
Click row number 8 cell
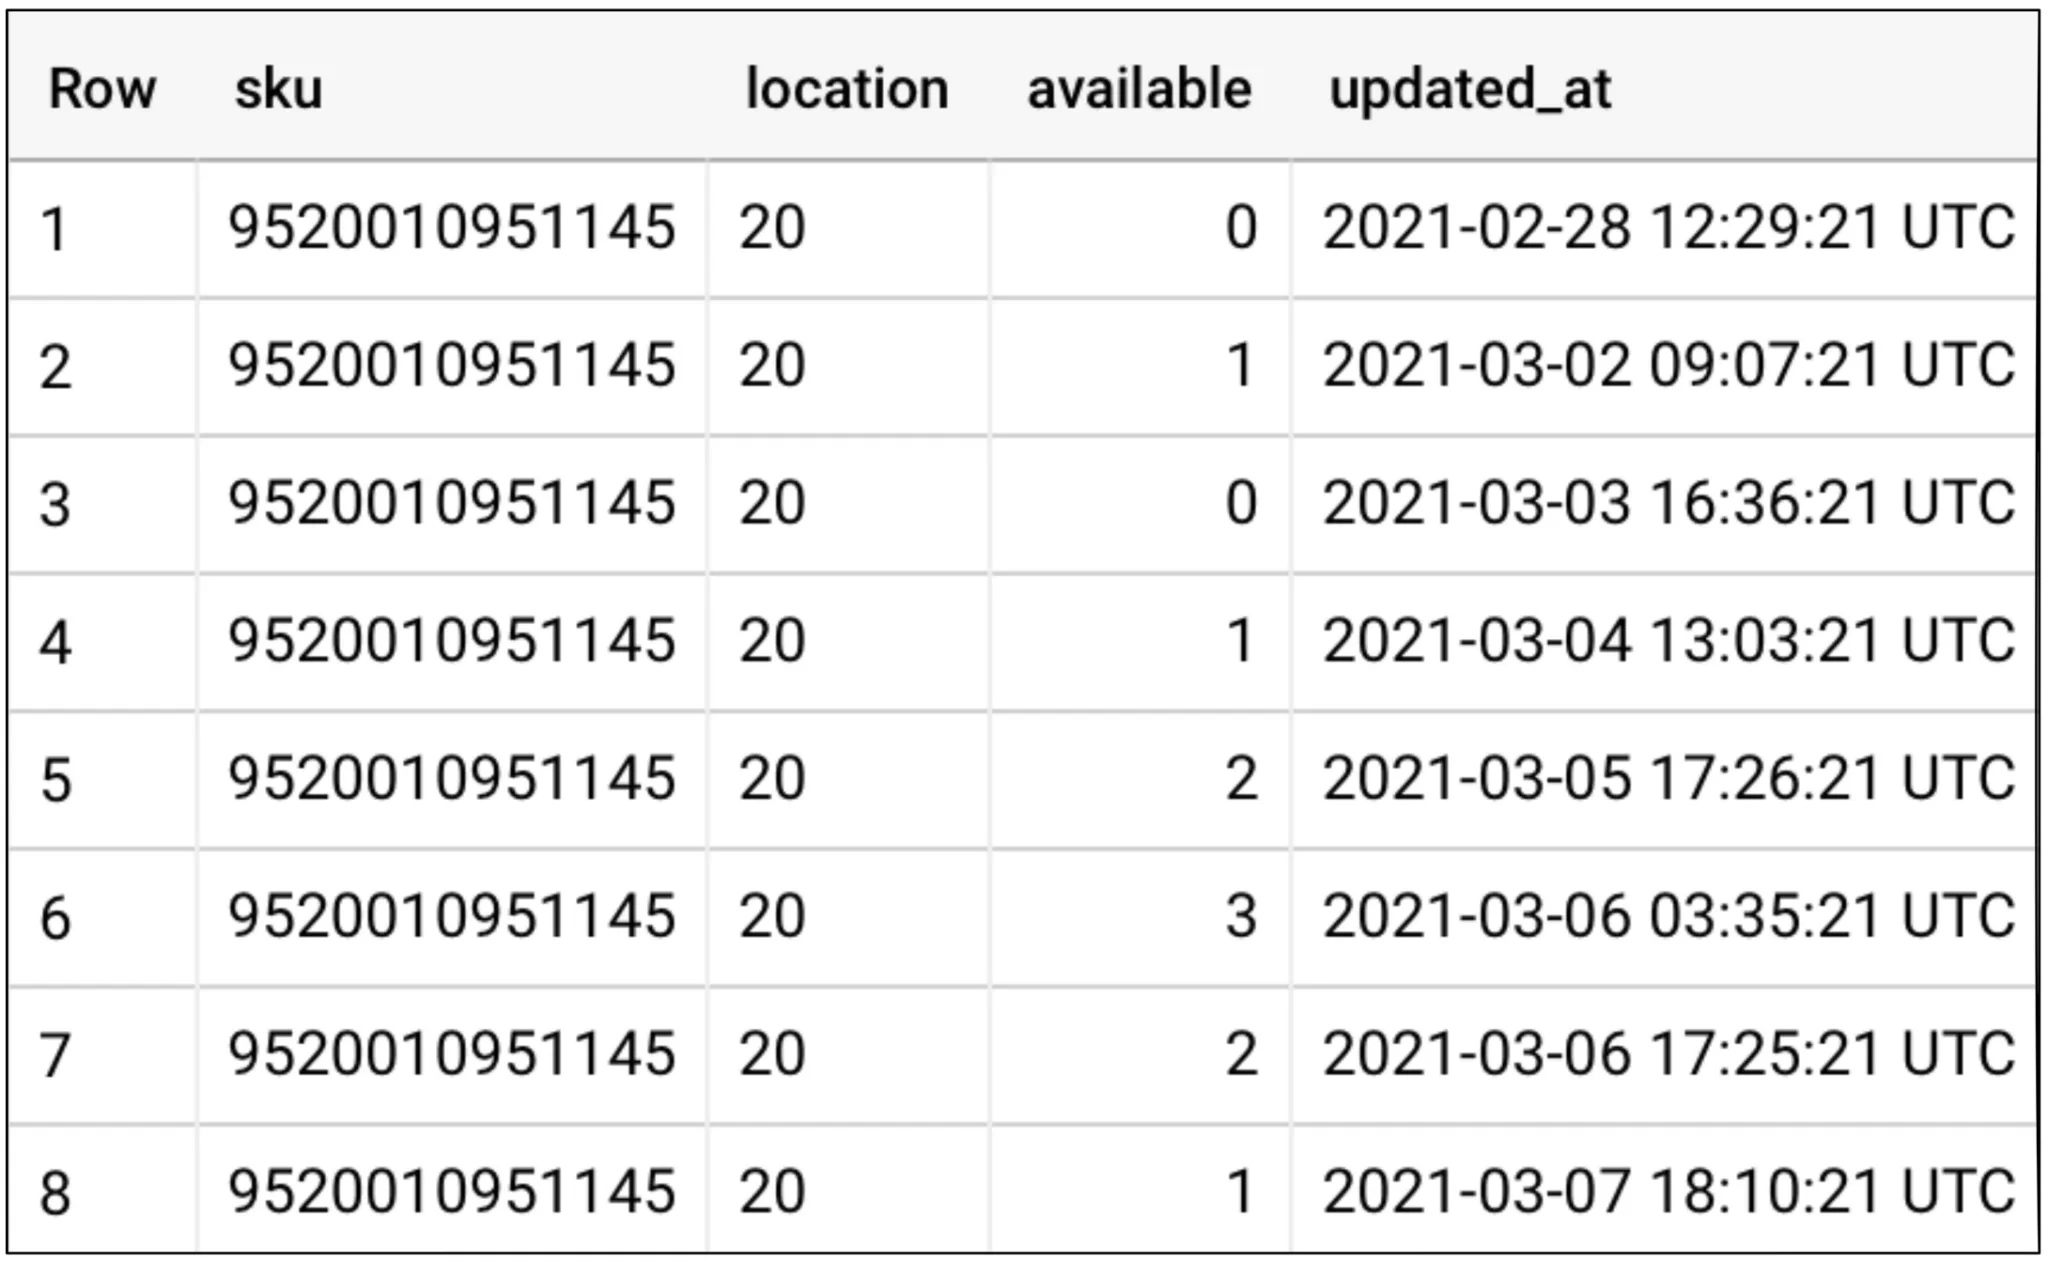[56, 1192]
